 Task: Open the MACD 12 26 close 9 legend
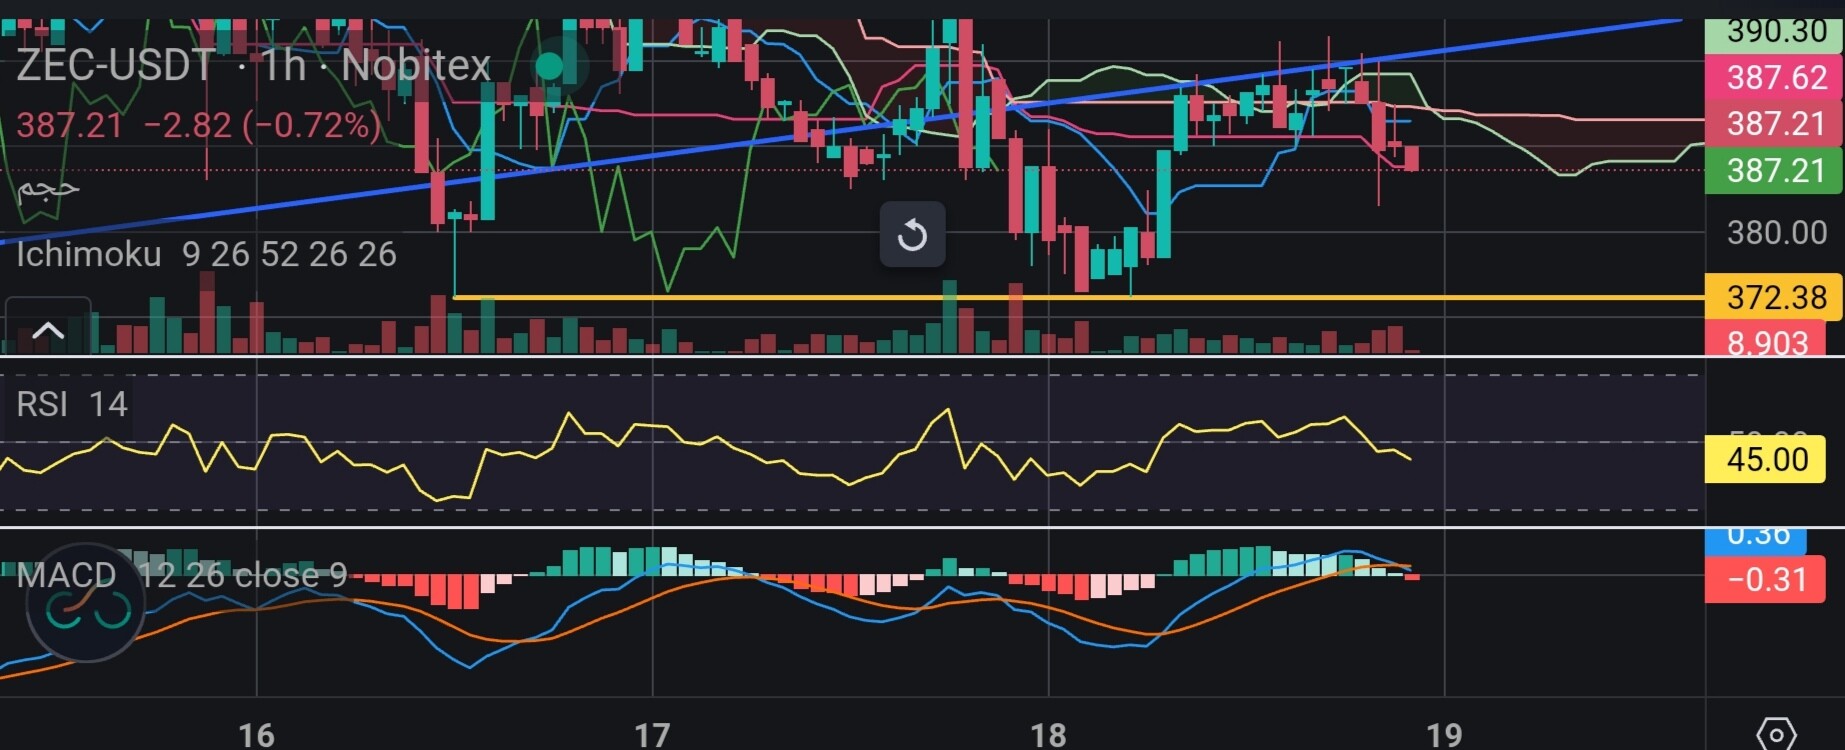point(182,575)
